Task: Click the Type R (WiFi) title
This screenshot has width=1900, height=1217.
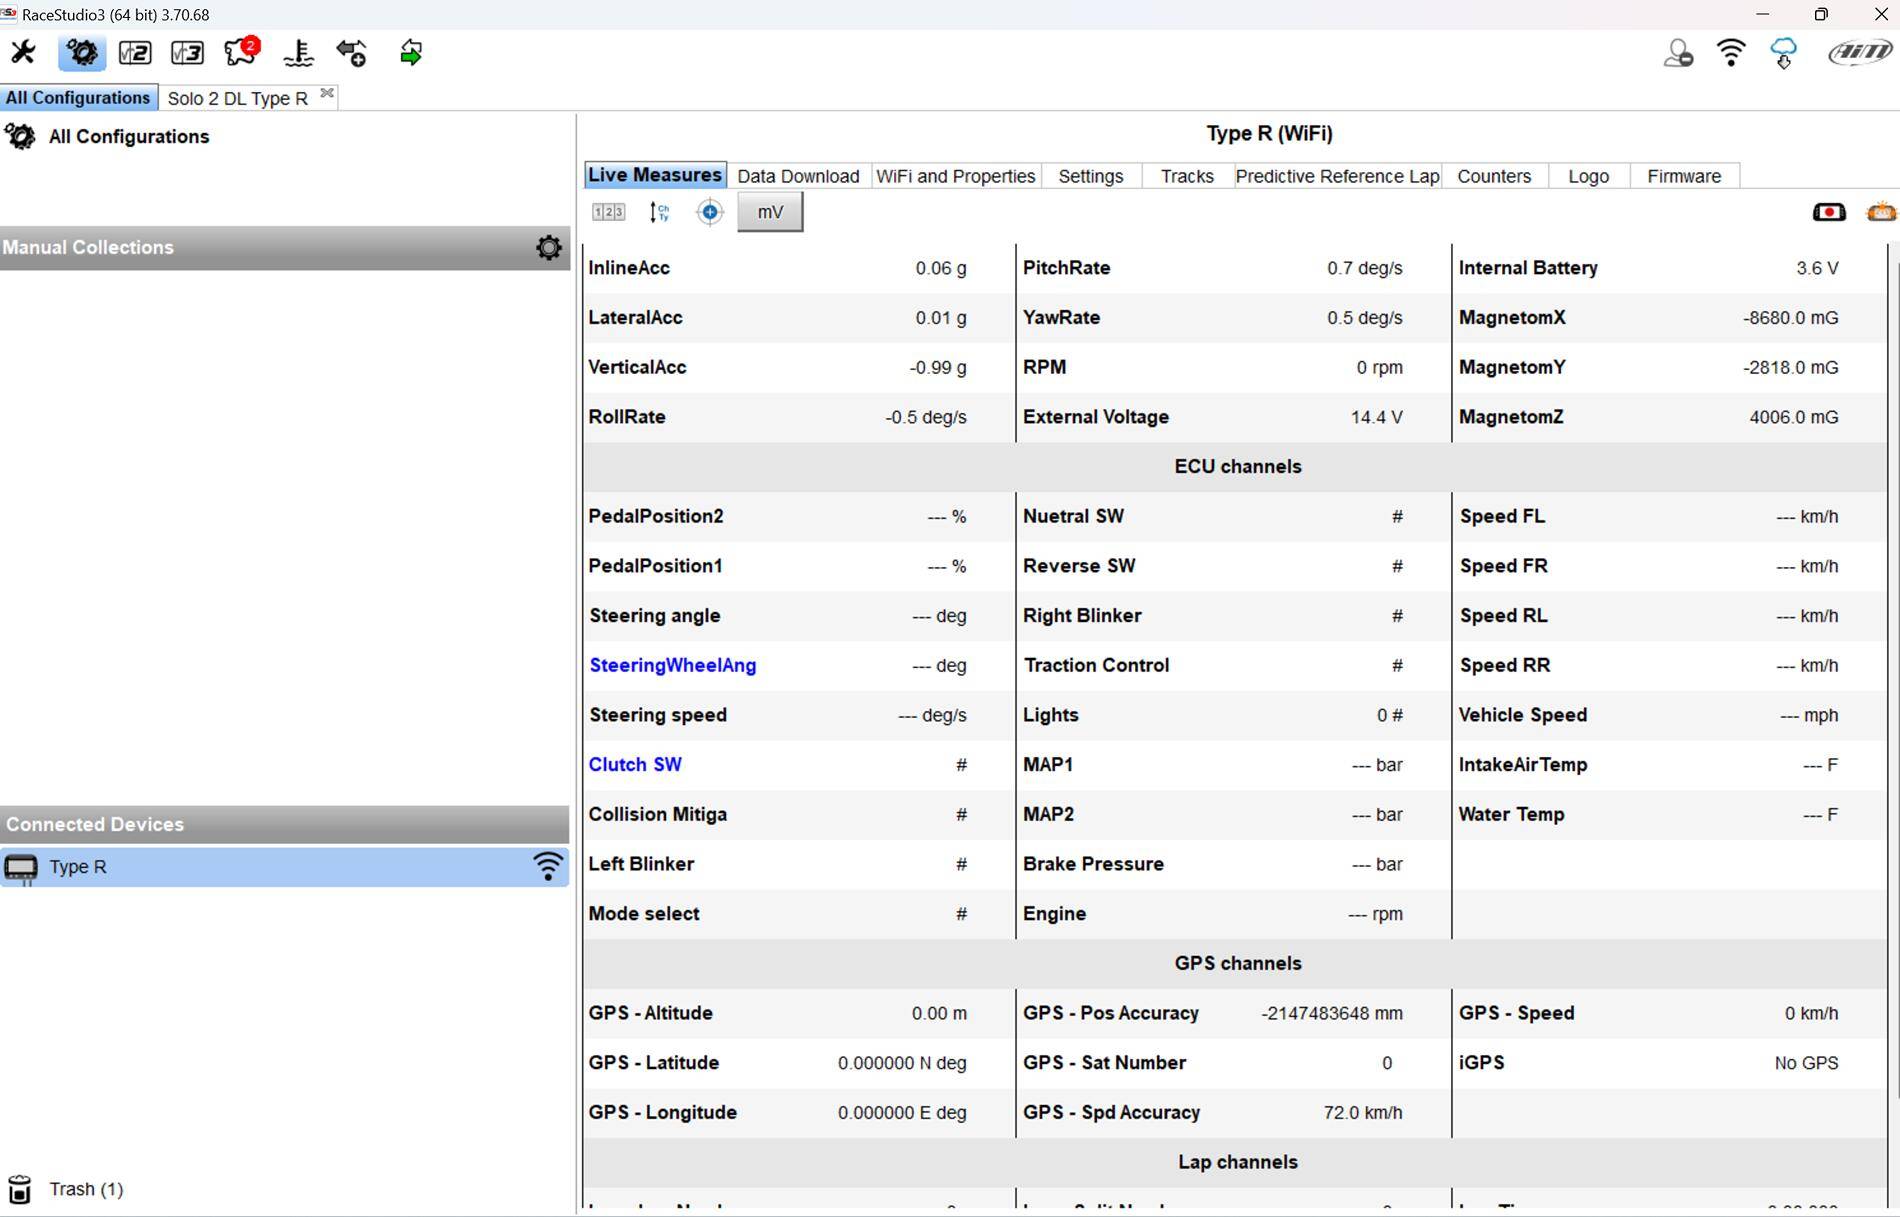Action: (1269, 133)
